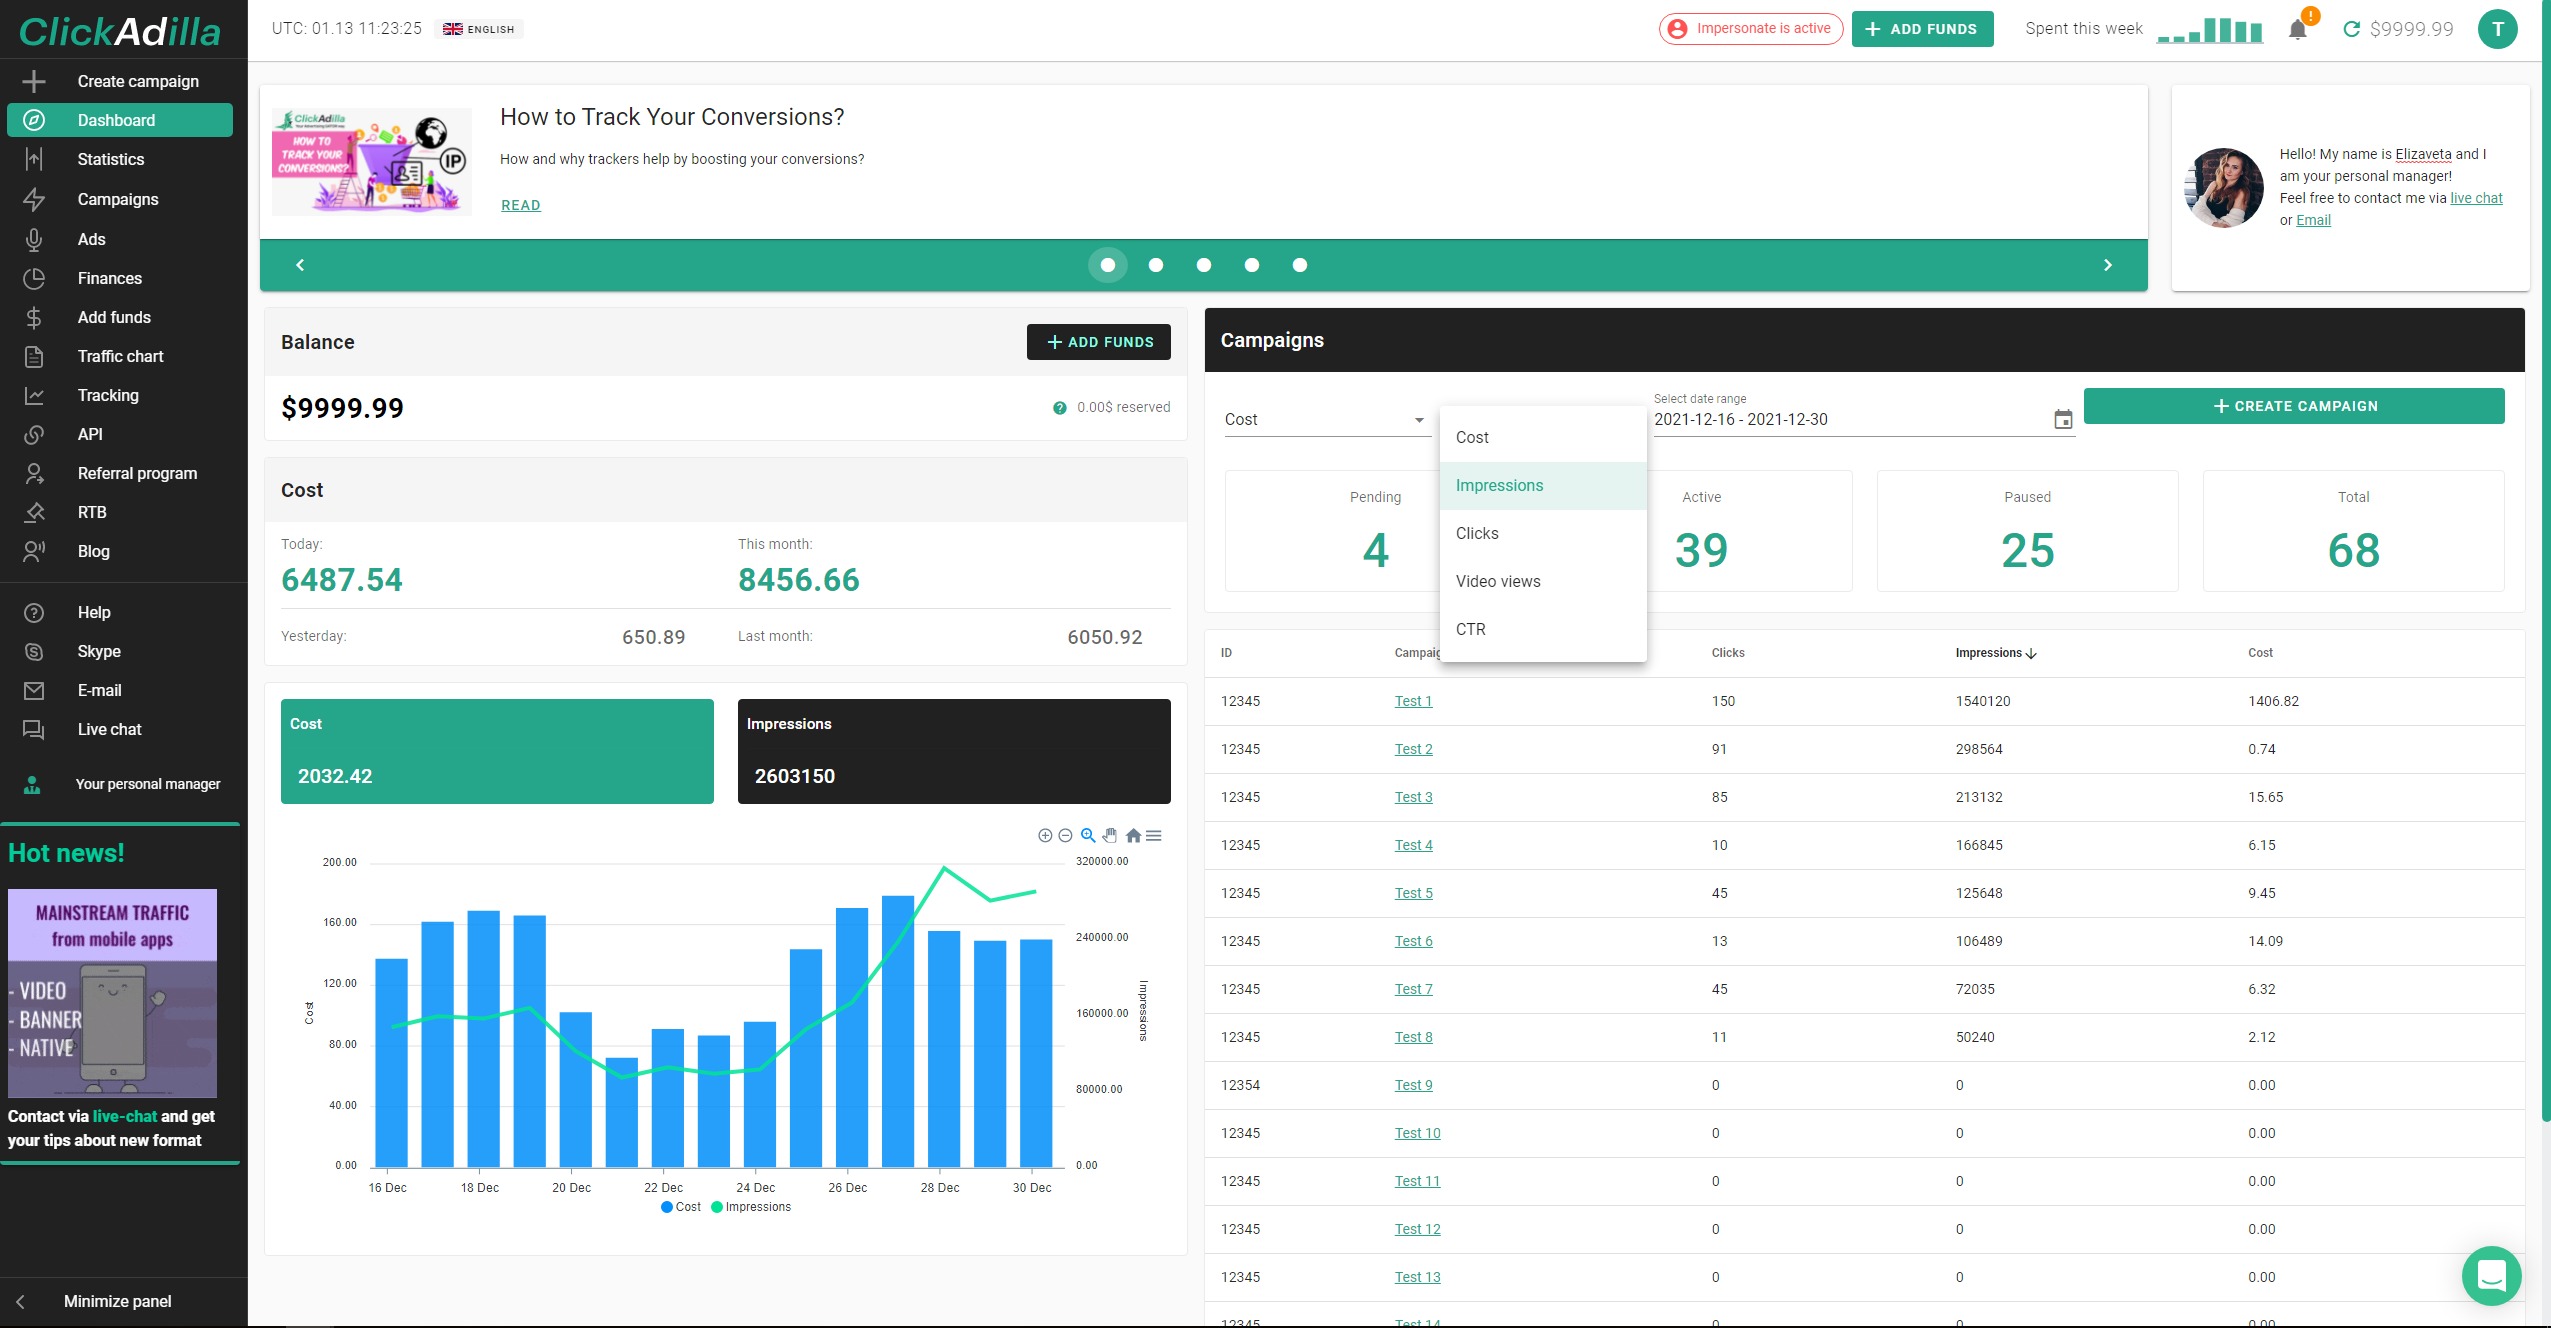This screenshot has width=2551, height=1328.
Task: Click the reserved funds help icon
Action: click(1059, 408)
